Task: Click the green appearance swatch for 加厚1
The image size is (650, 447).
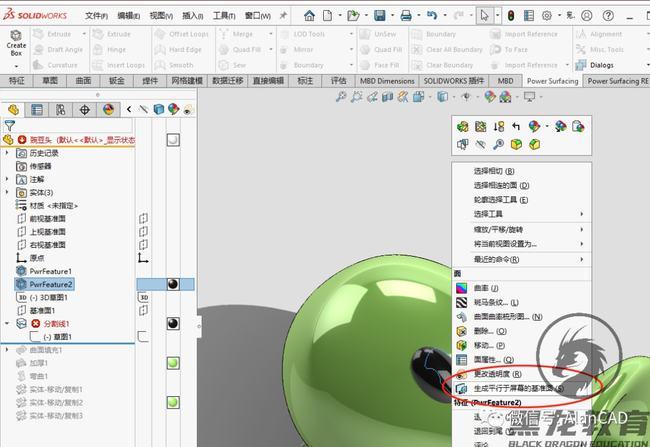Action: pyautogui.click(x=173, y=363)
